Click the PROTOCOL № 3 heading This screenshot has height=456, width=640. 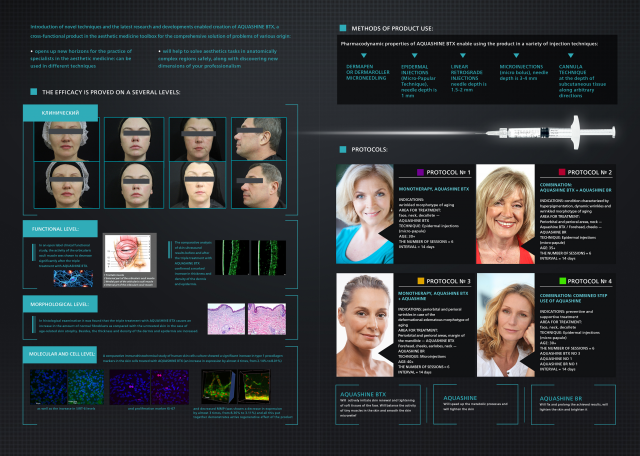(448, 281)
